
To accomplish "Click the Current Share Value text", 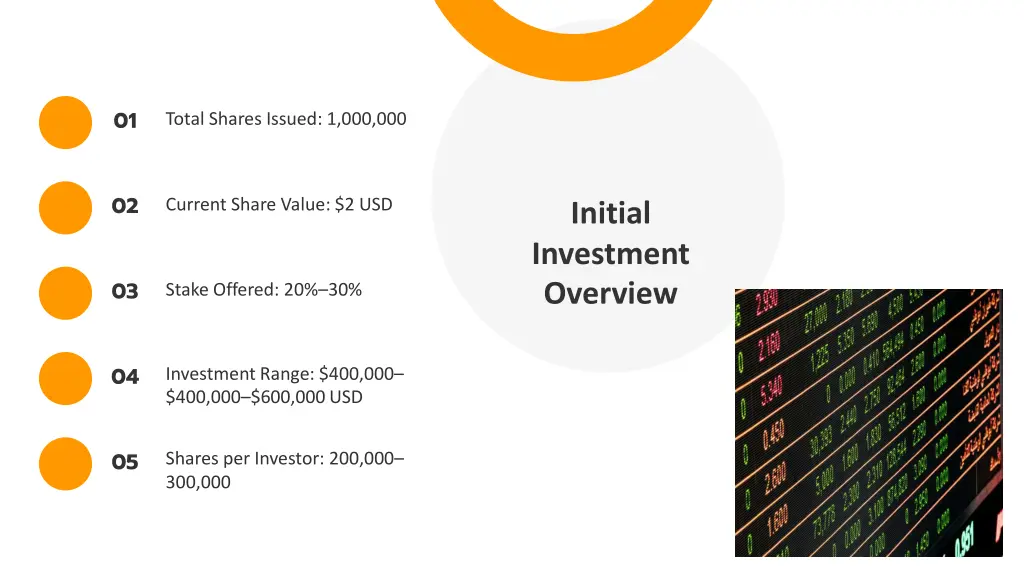I will click(279, 204).
